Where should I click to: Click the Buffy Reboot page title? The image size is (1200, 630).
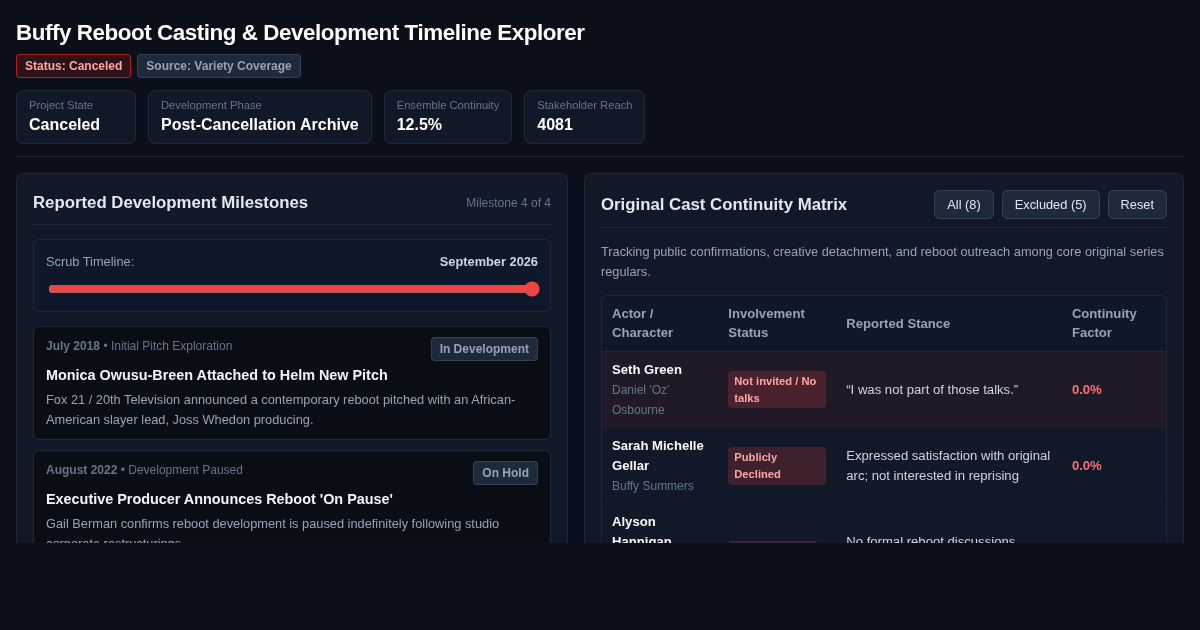[x=300, y=32]
